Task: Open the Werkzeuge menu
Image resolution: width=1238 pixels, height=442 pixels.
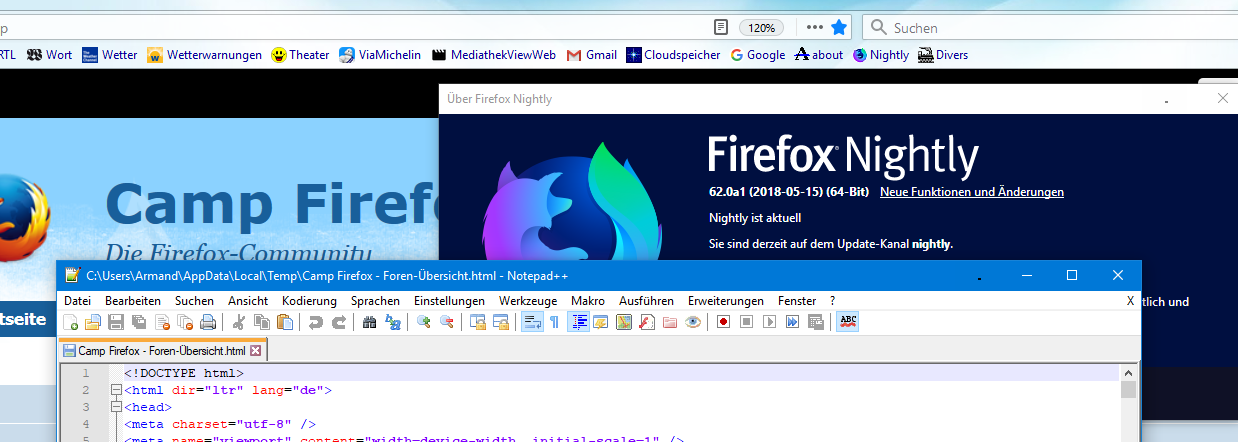Action: click(x=528, y=300)
